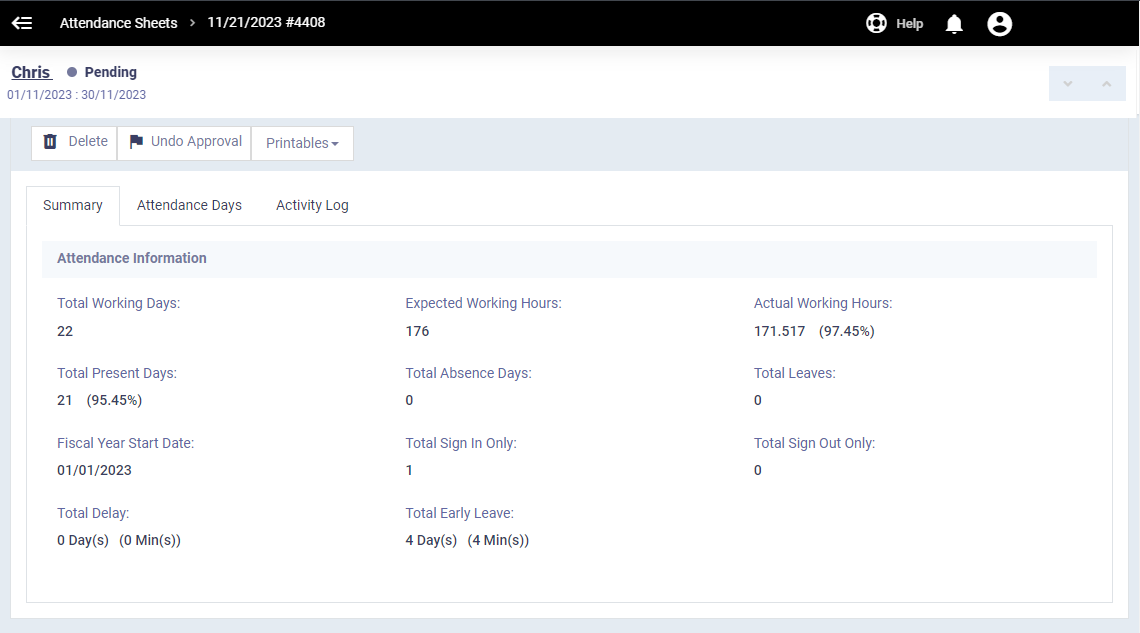Expand the Printables dropdown

coord(302,143)
